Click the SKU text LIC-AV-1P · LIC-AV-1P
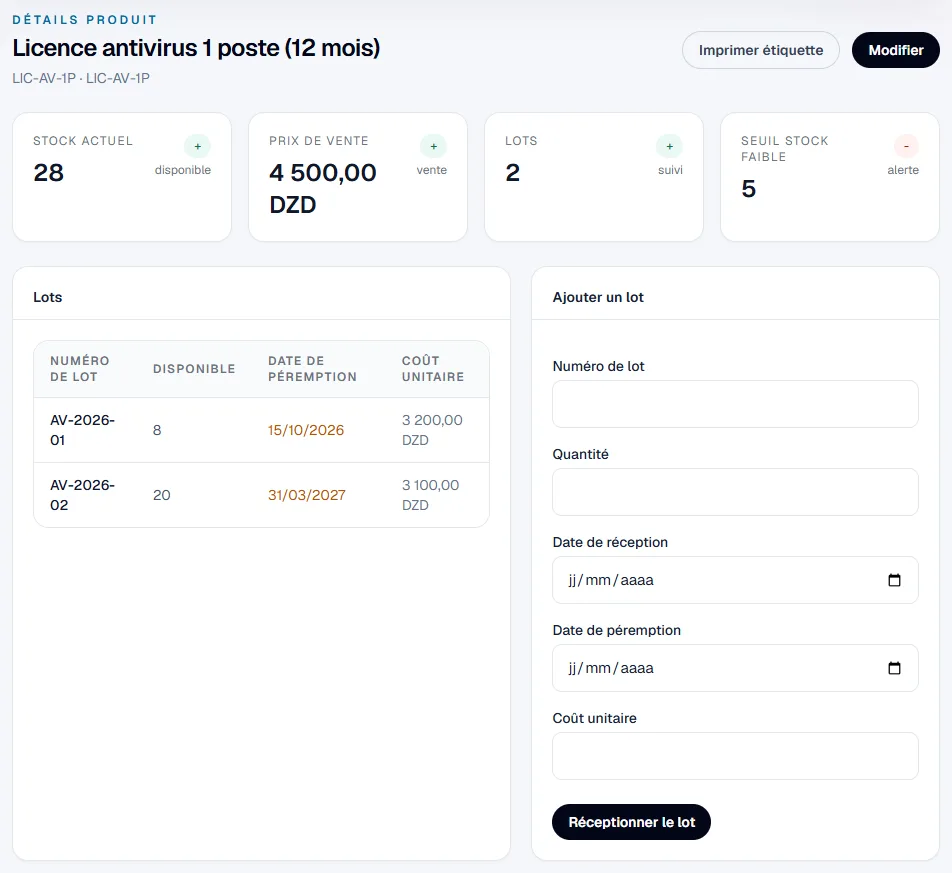The height and width of the screenshot is (873, 952). (x=81, y=78)
